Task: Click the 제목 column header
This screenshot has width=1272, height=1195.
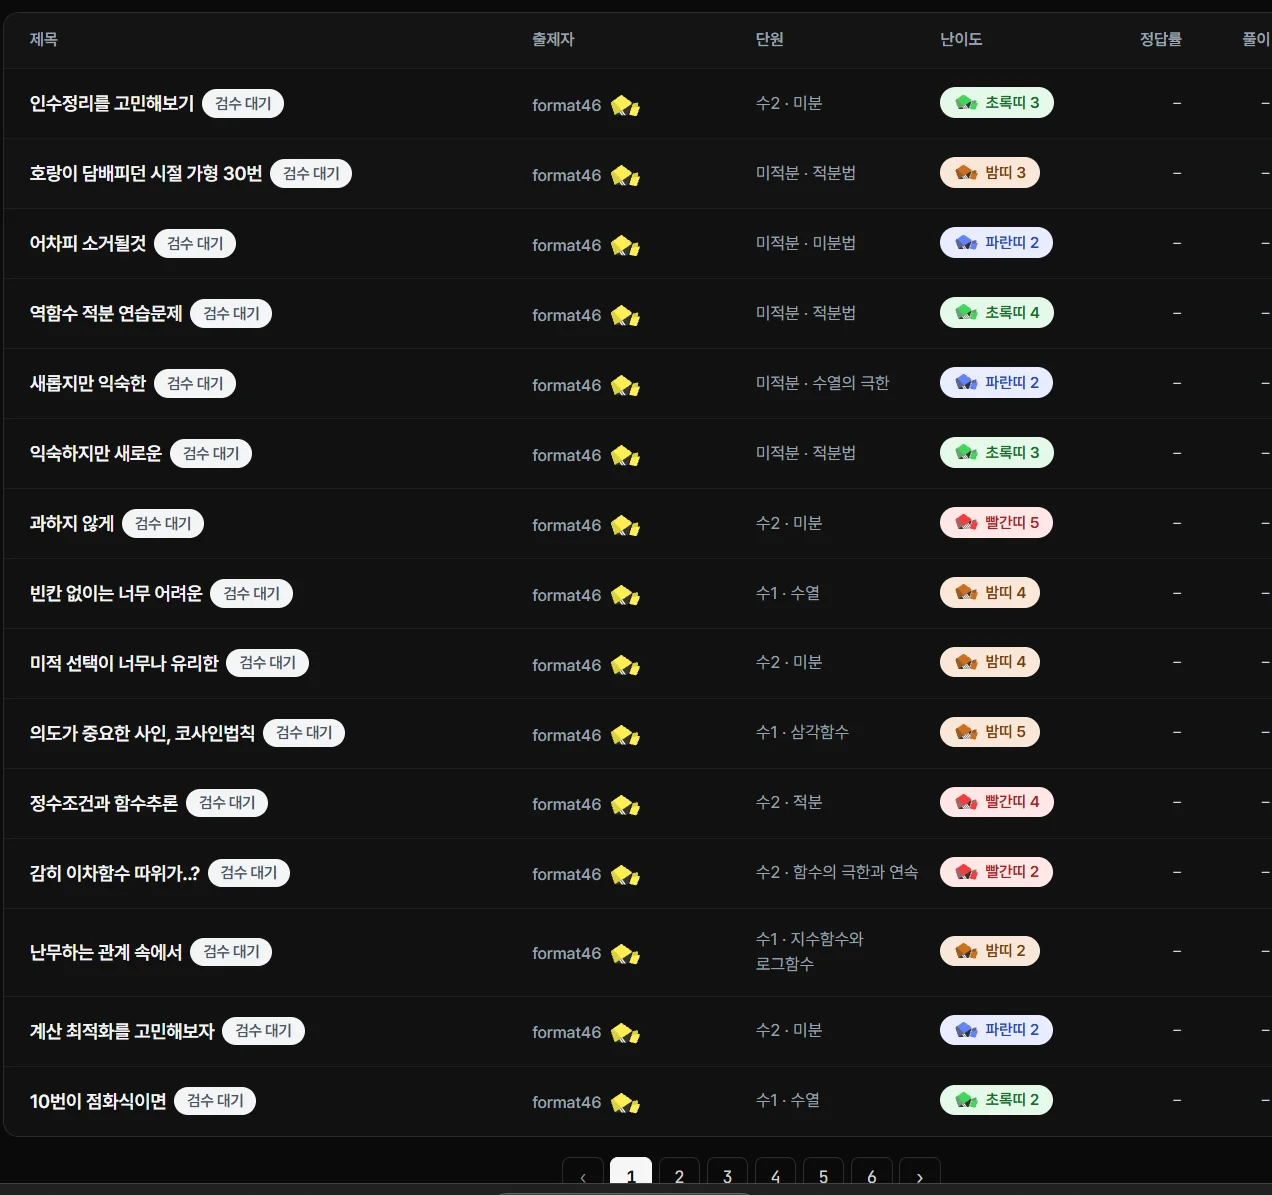Action: pyautogui.click(x=44, y=39)
